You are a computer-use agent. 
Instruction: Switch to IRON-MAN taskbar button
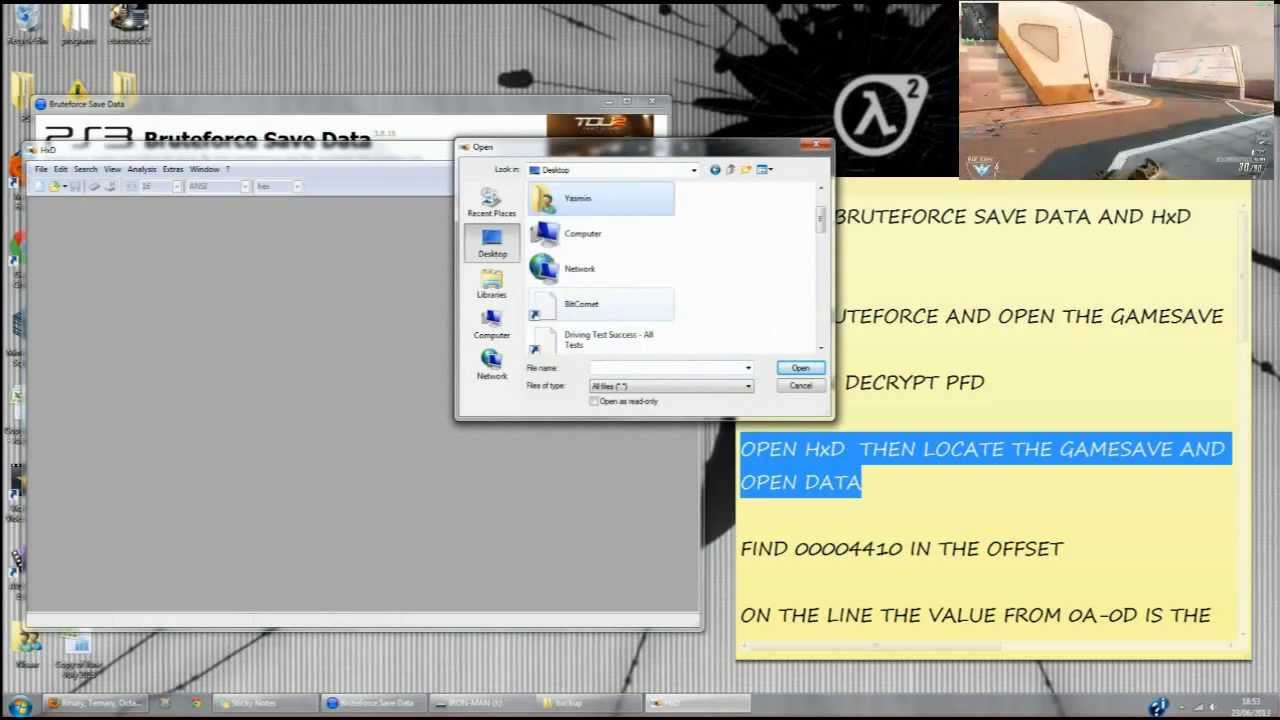tap(482, 703)
